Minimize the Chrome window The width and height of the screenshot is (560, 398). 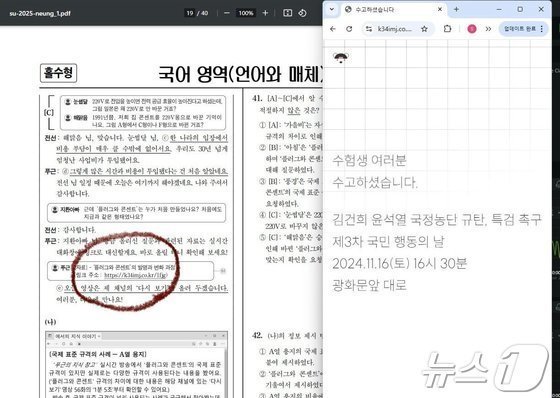(499, 9)
